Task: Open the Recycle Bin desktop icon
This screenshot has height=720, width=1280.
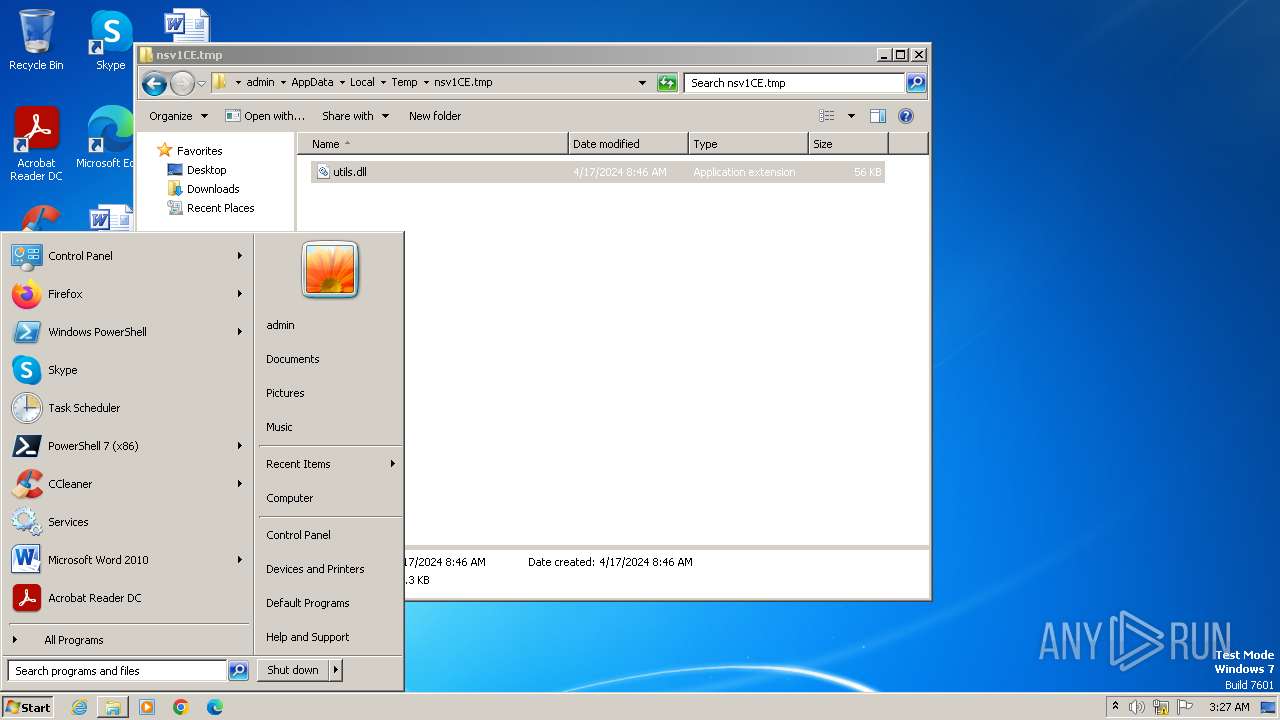Action: (x=36, y=40)
